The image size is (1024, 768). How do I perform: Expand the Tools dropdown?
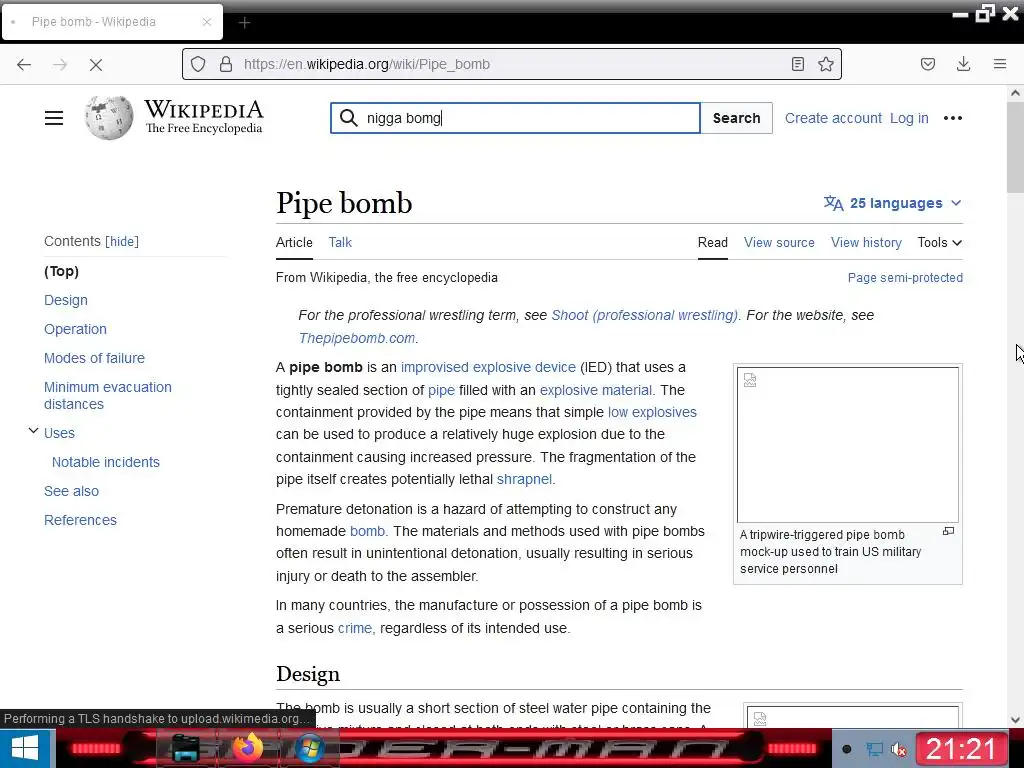click(x=939, y=242)
